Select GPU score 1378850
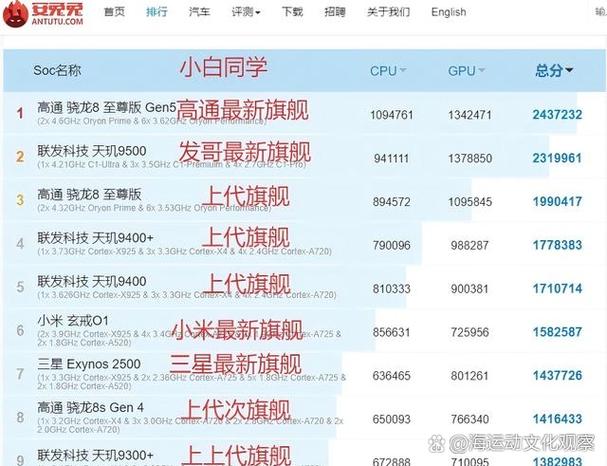 click(x=470, y=158)
